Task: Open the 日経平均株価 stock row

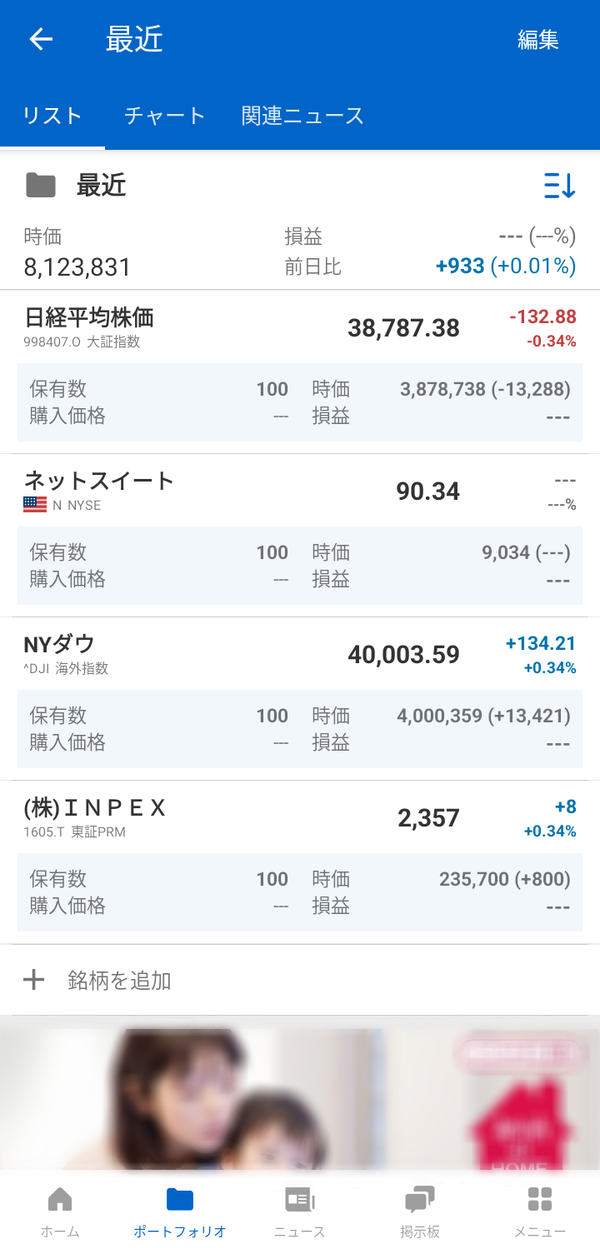Action: pyautogui.click(x=300, y=371)
